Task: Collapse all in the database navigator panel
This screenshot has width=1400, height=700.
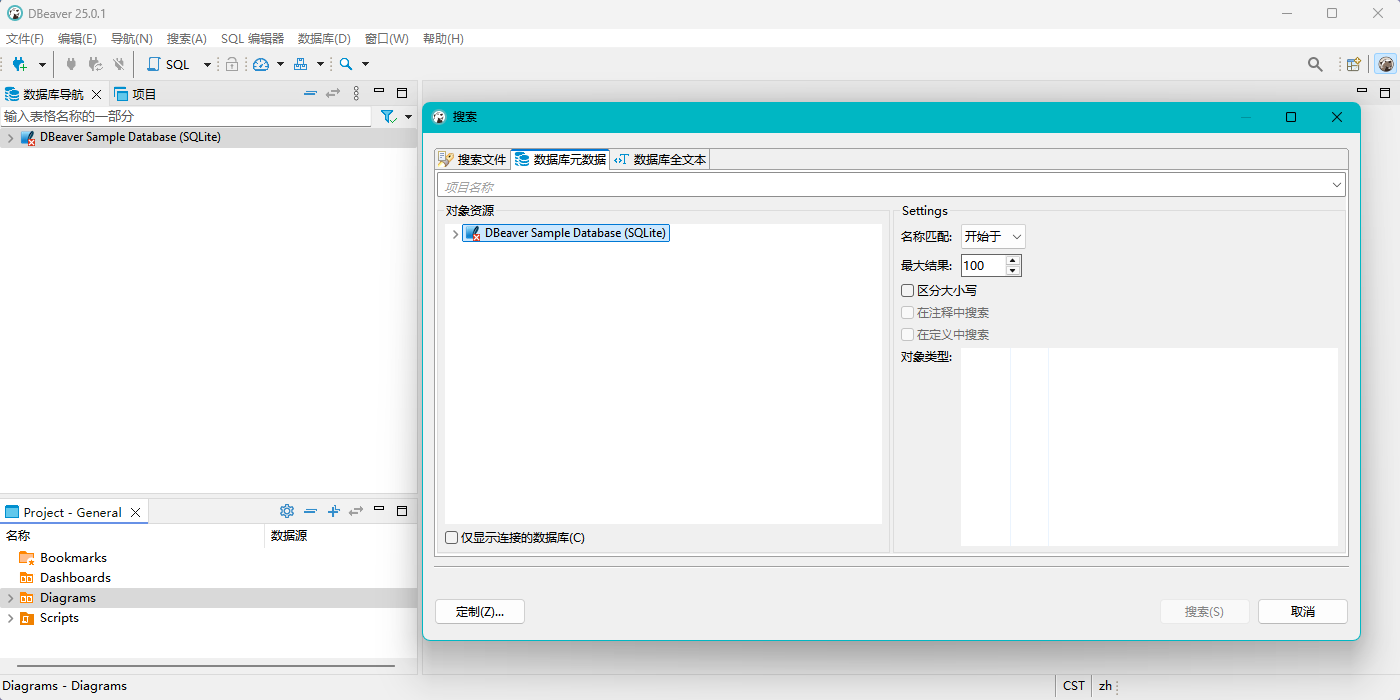Action: (310, 93)
